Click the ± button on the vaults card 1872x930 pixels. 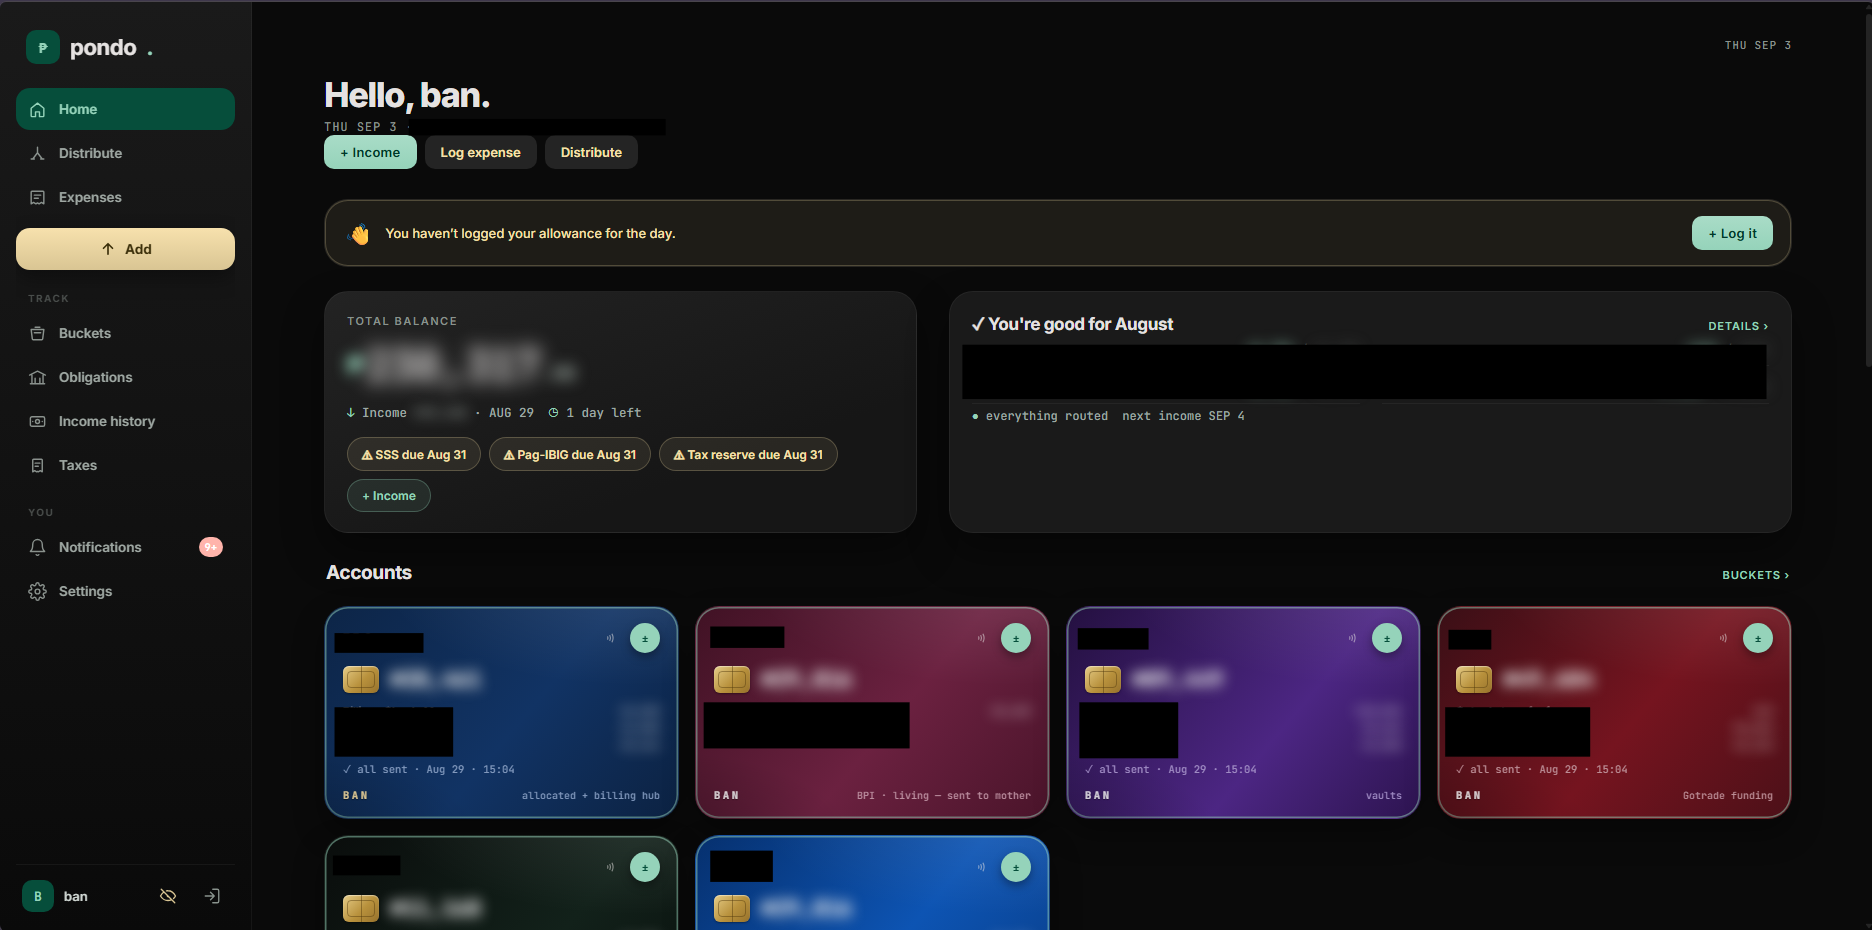click(x=1387, y=638)
